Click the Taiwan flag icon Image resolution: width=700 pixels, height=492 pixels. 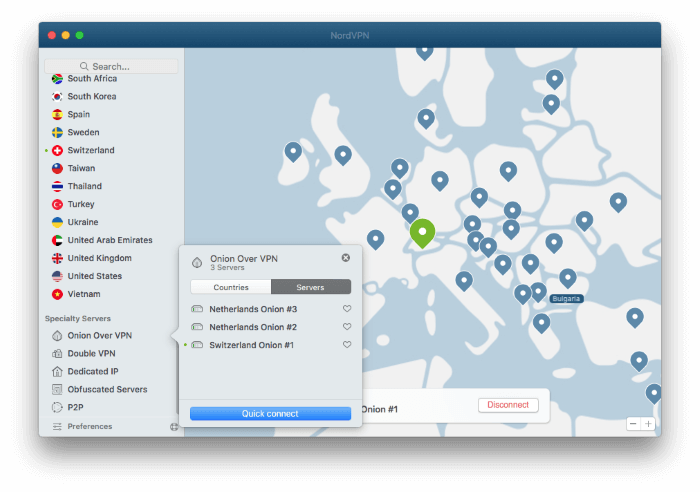pyautogui.click(x=57, y=168)
